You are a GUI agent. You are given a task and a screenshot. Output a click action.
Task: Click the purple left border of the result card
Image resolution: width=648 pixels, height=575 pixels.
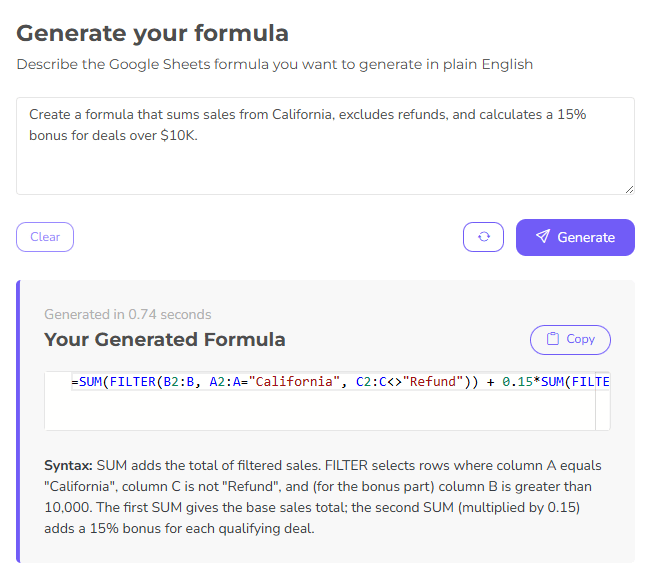pos(18,420)
